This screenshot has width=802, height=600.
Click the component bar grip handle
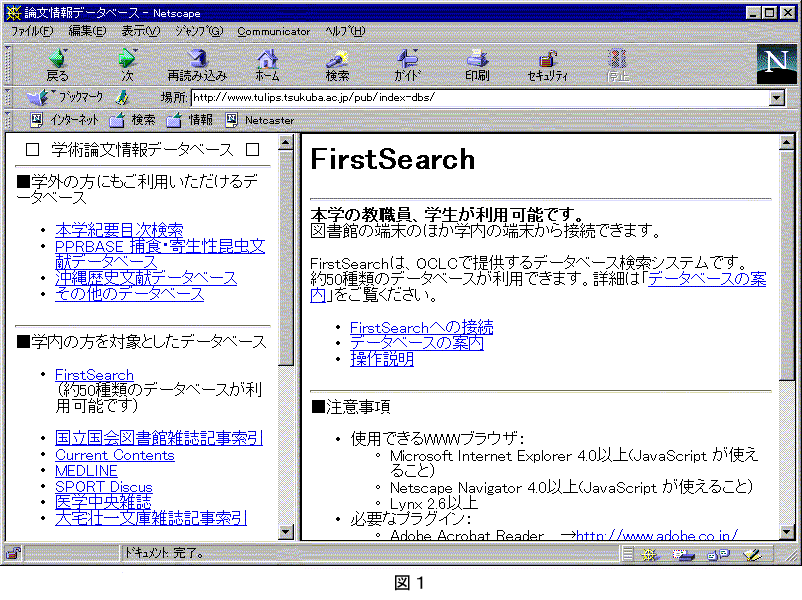[628, 554]
